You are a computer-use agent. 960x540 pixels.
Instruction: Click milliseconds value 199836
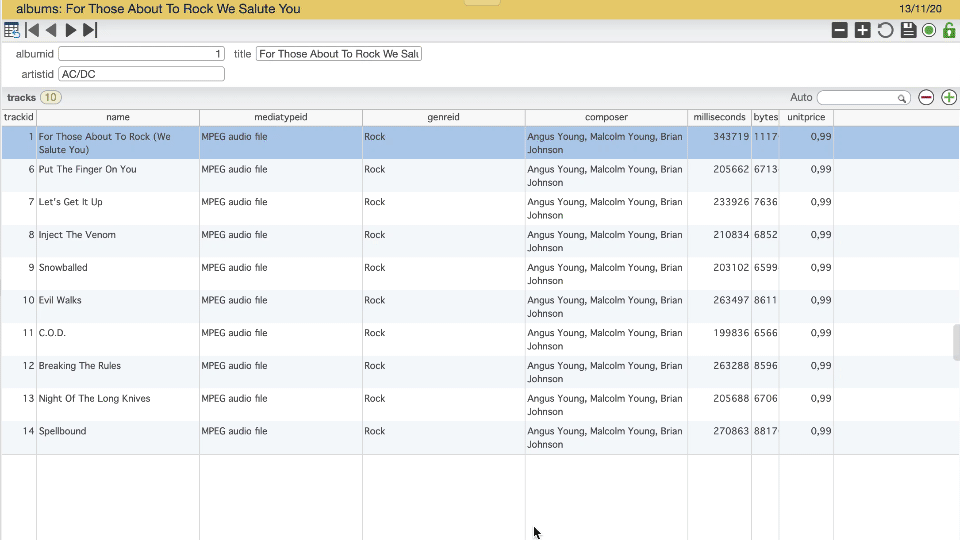coord(731,333)
